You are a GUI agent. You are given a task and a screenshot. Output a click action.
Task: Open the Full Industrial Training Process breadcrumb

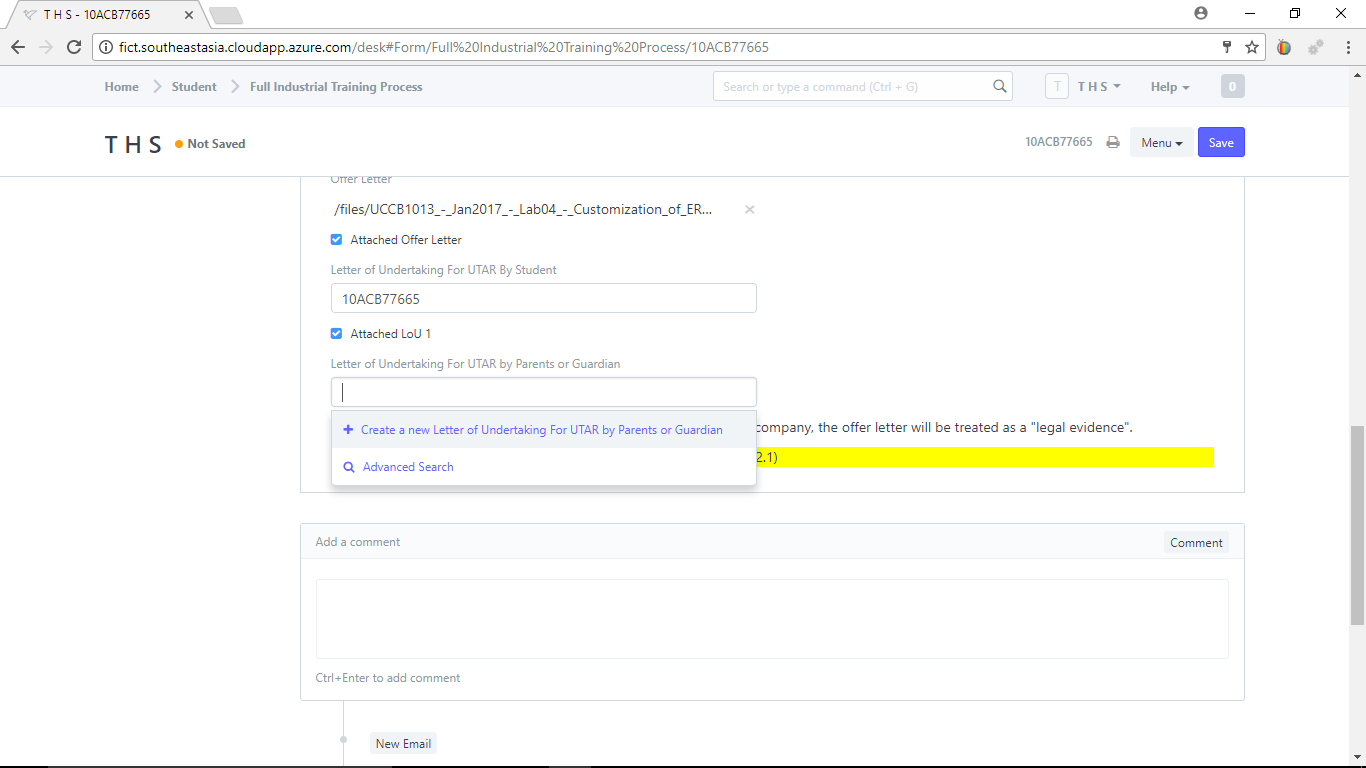pos(336,87)
